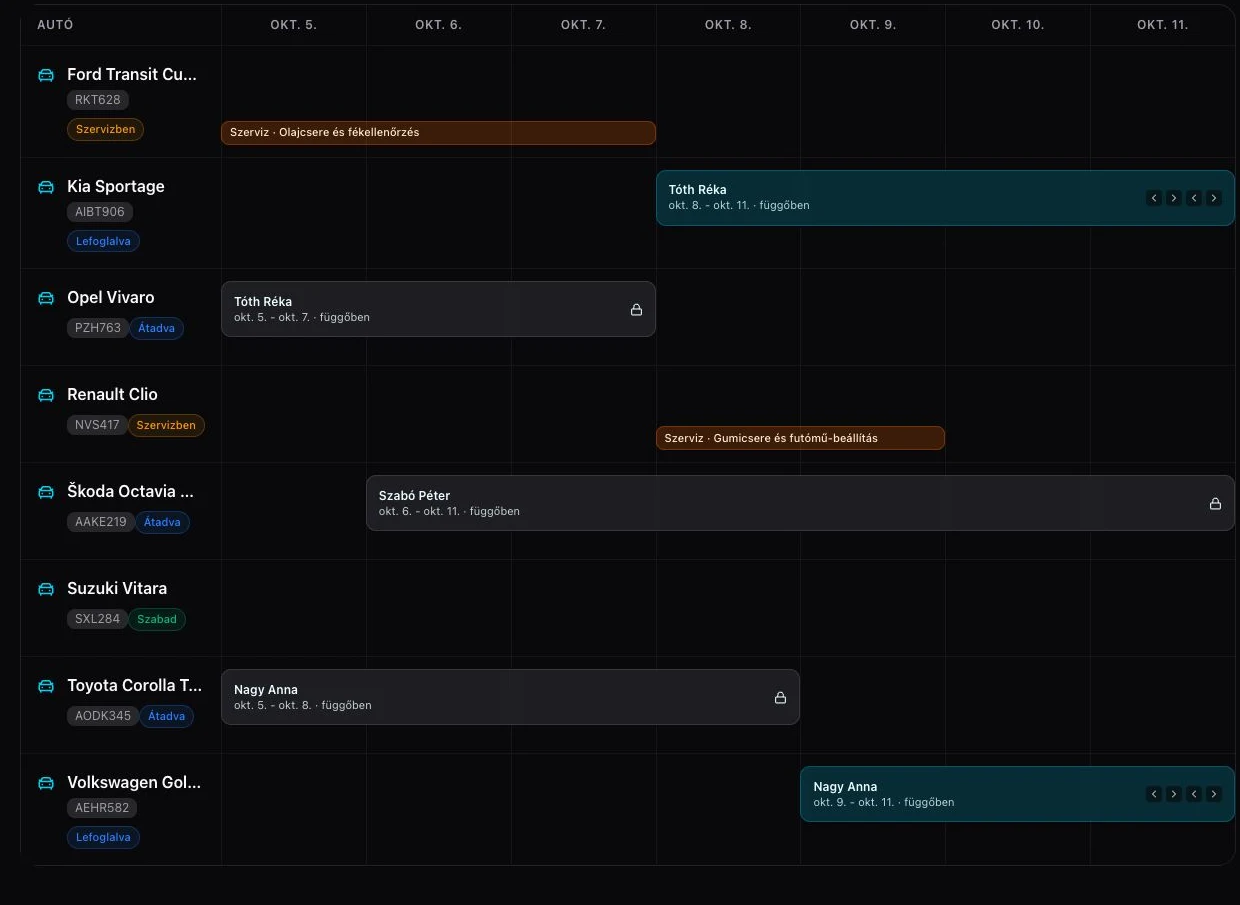Viewport: 1240px width, 905px height.
Task: Click second chevron on Nagy Anna Volkswagen booking
Action: (1174, 794)
